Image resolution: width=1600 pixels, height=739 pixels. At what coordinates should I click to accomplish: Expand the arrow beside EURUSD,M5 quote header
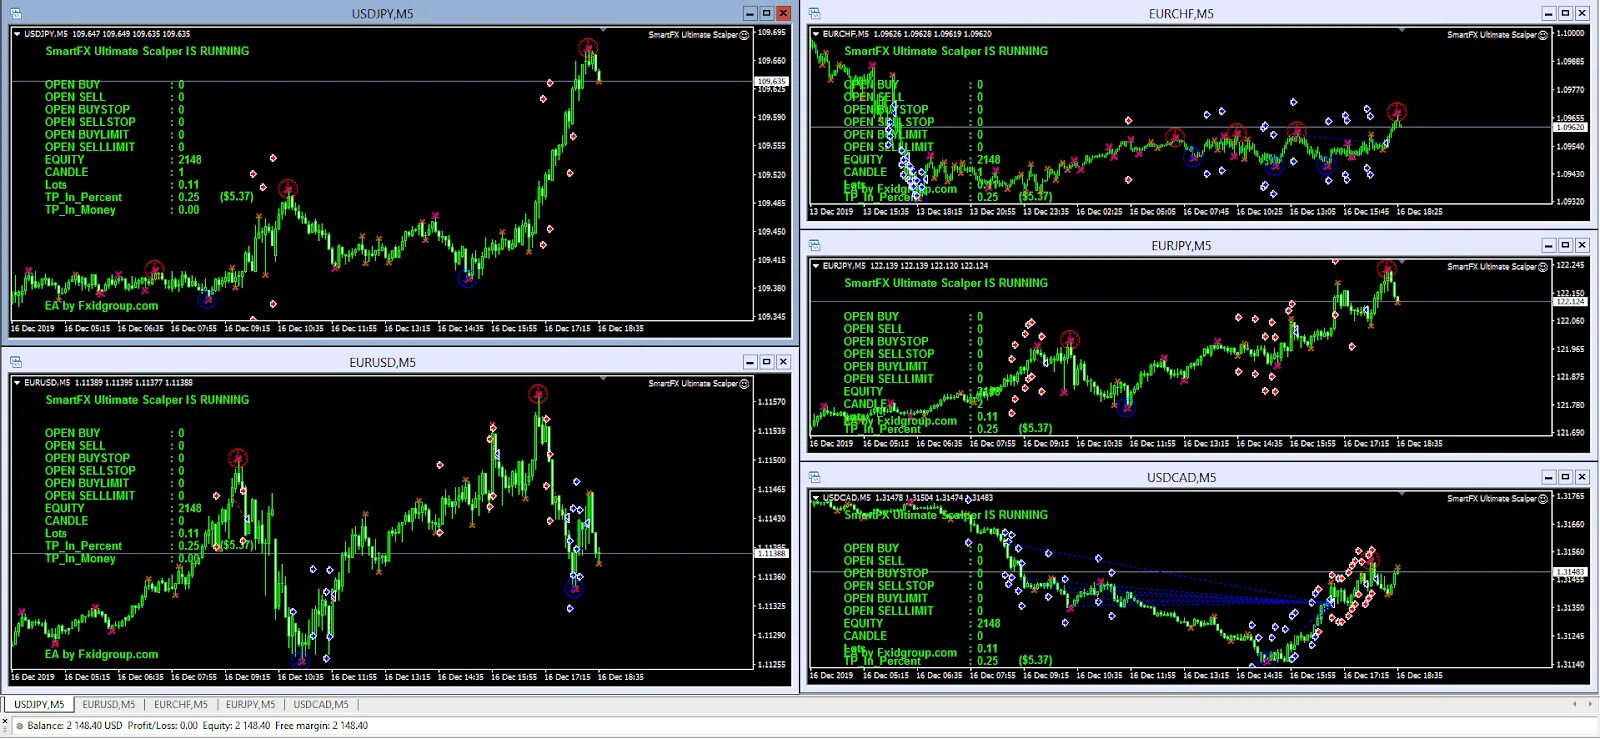click(x=17, y=383)
